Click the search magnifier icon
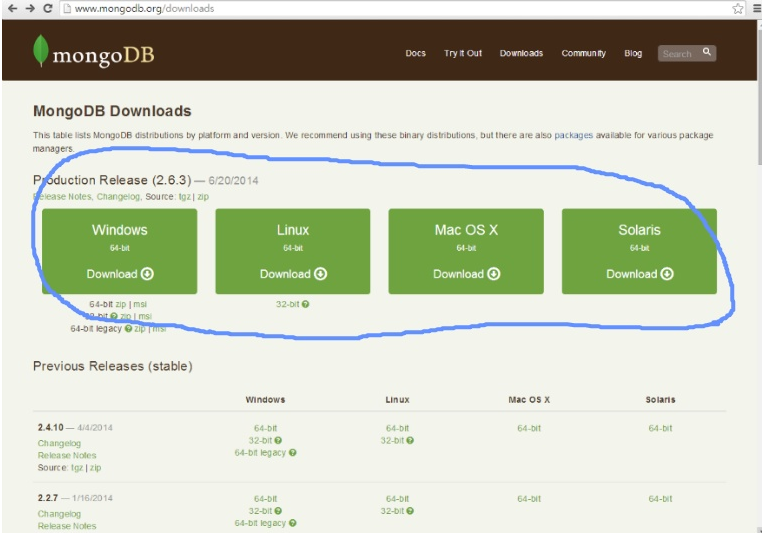Viewport: 766px width, 537px height. pyautogui.click(x=707, y=52)
